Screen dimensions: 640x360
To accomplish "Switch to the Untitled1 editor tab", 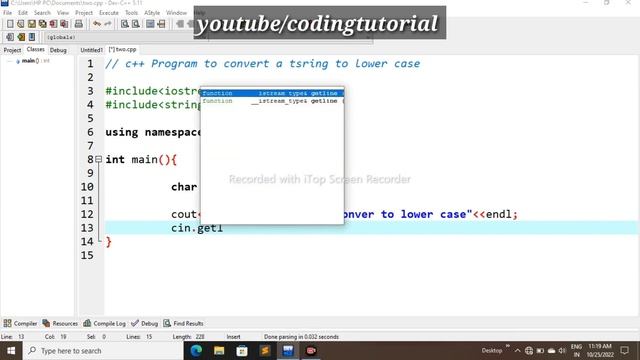I will point(91,50).
